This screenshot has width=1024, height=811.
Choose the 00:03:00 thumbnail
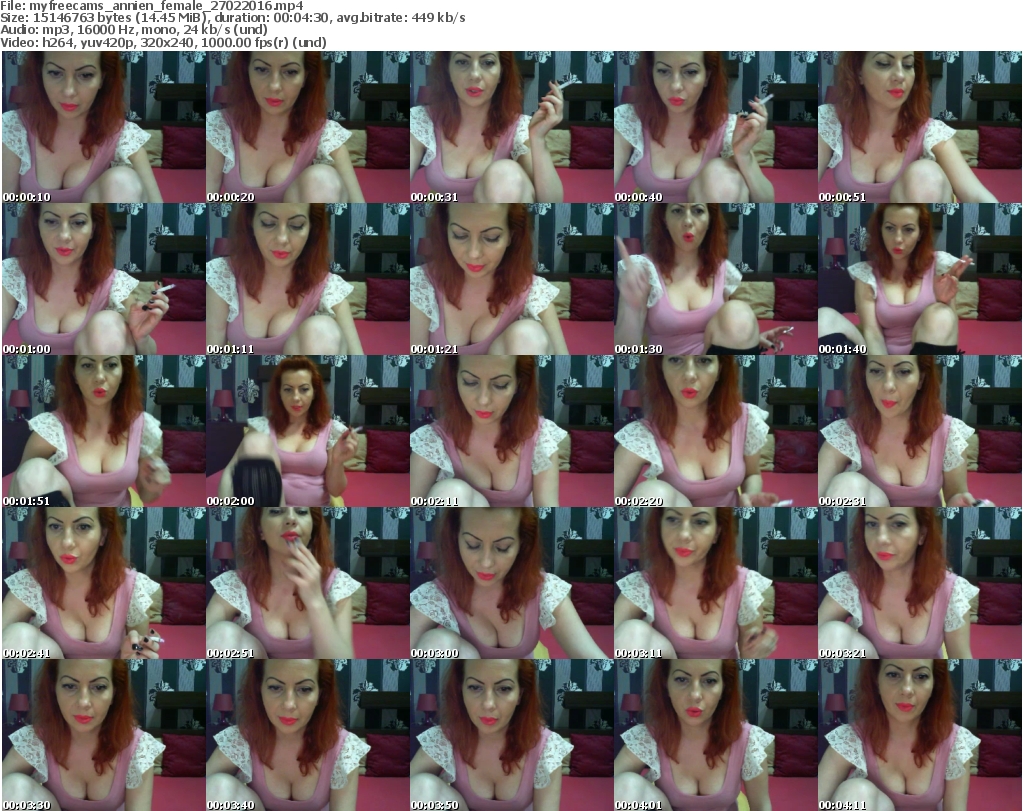(x=512, y=583)
